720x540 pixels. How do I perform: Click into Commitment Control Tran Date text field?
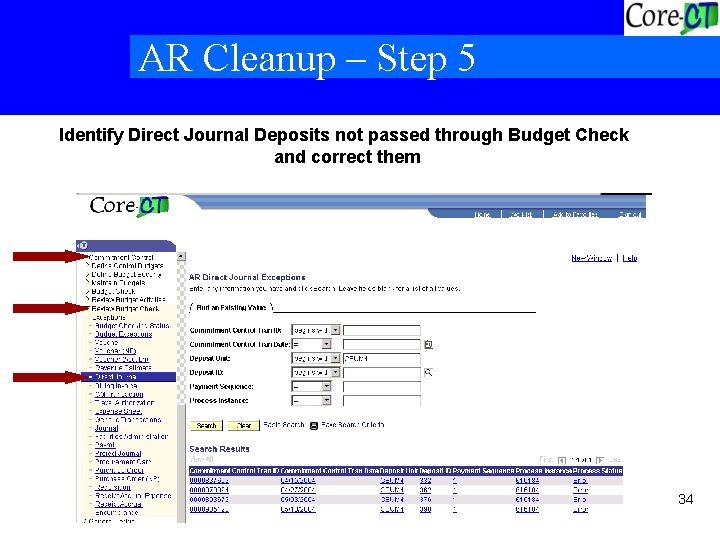(382, 344)
